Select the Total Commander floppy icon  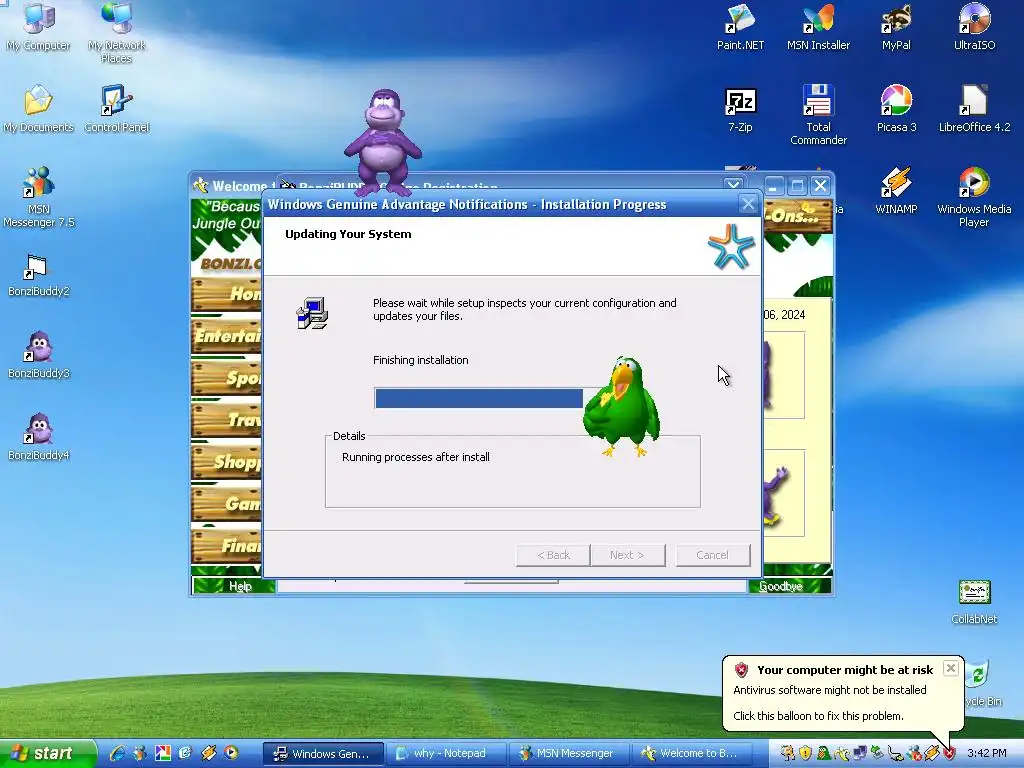818,114
